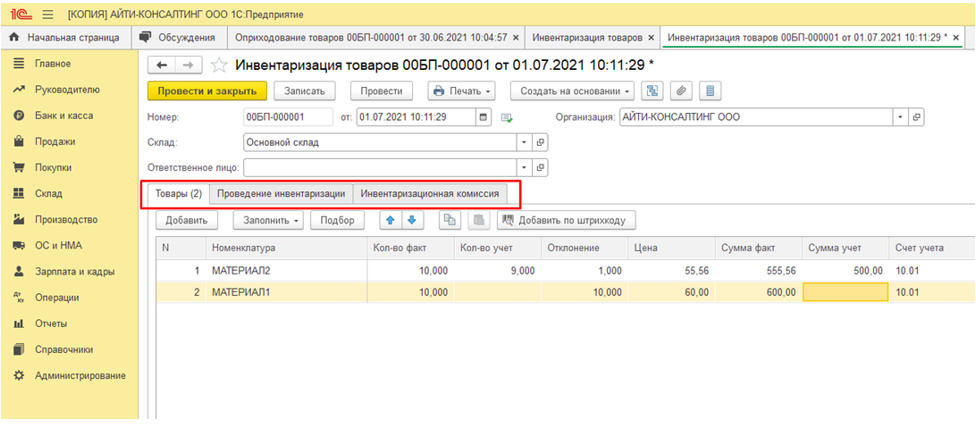Click the Провести и закрыть button
The width and height of the screenshot is (976, 425).
tap(206, 91)
